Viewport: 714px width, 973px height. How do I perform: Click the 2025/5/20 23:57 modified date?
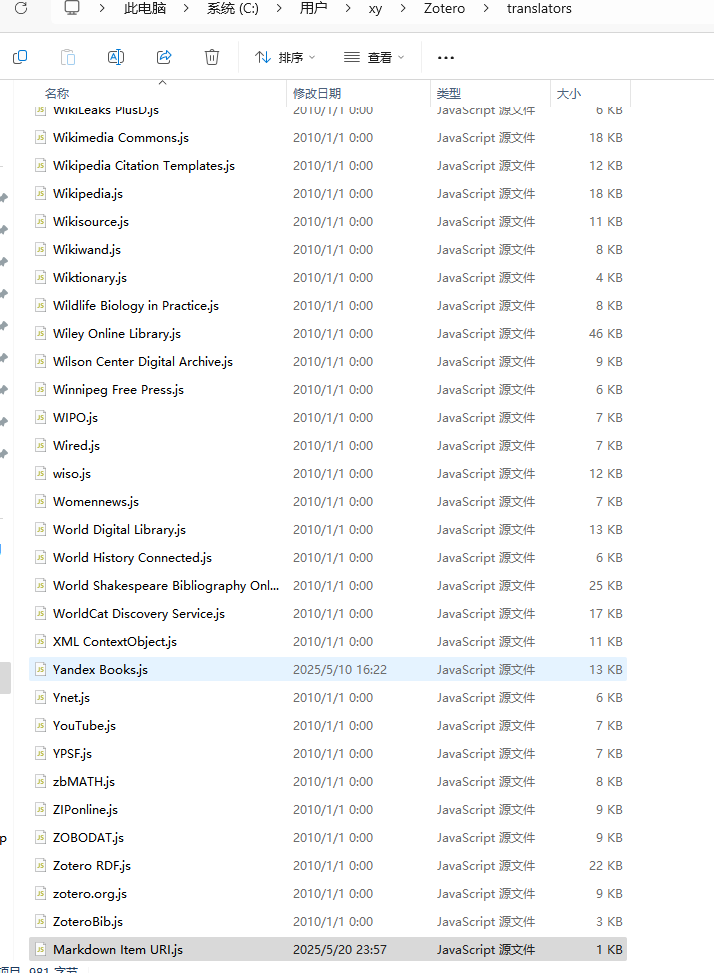click(x=340, y=949)
